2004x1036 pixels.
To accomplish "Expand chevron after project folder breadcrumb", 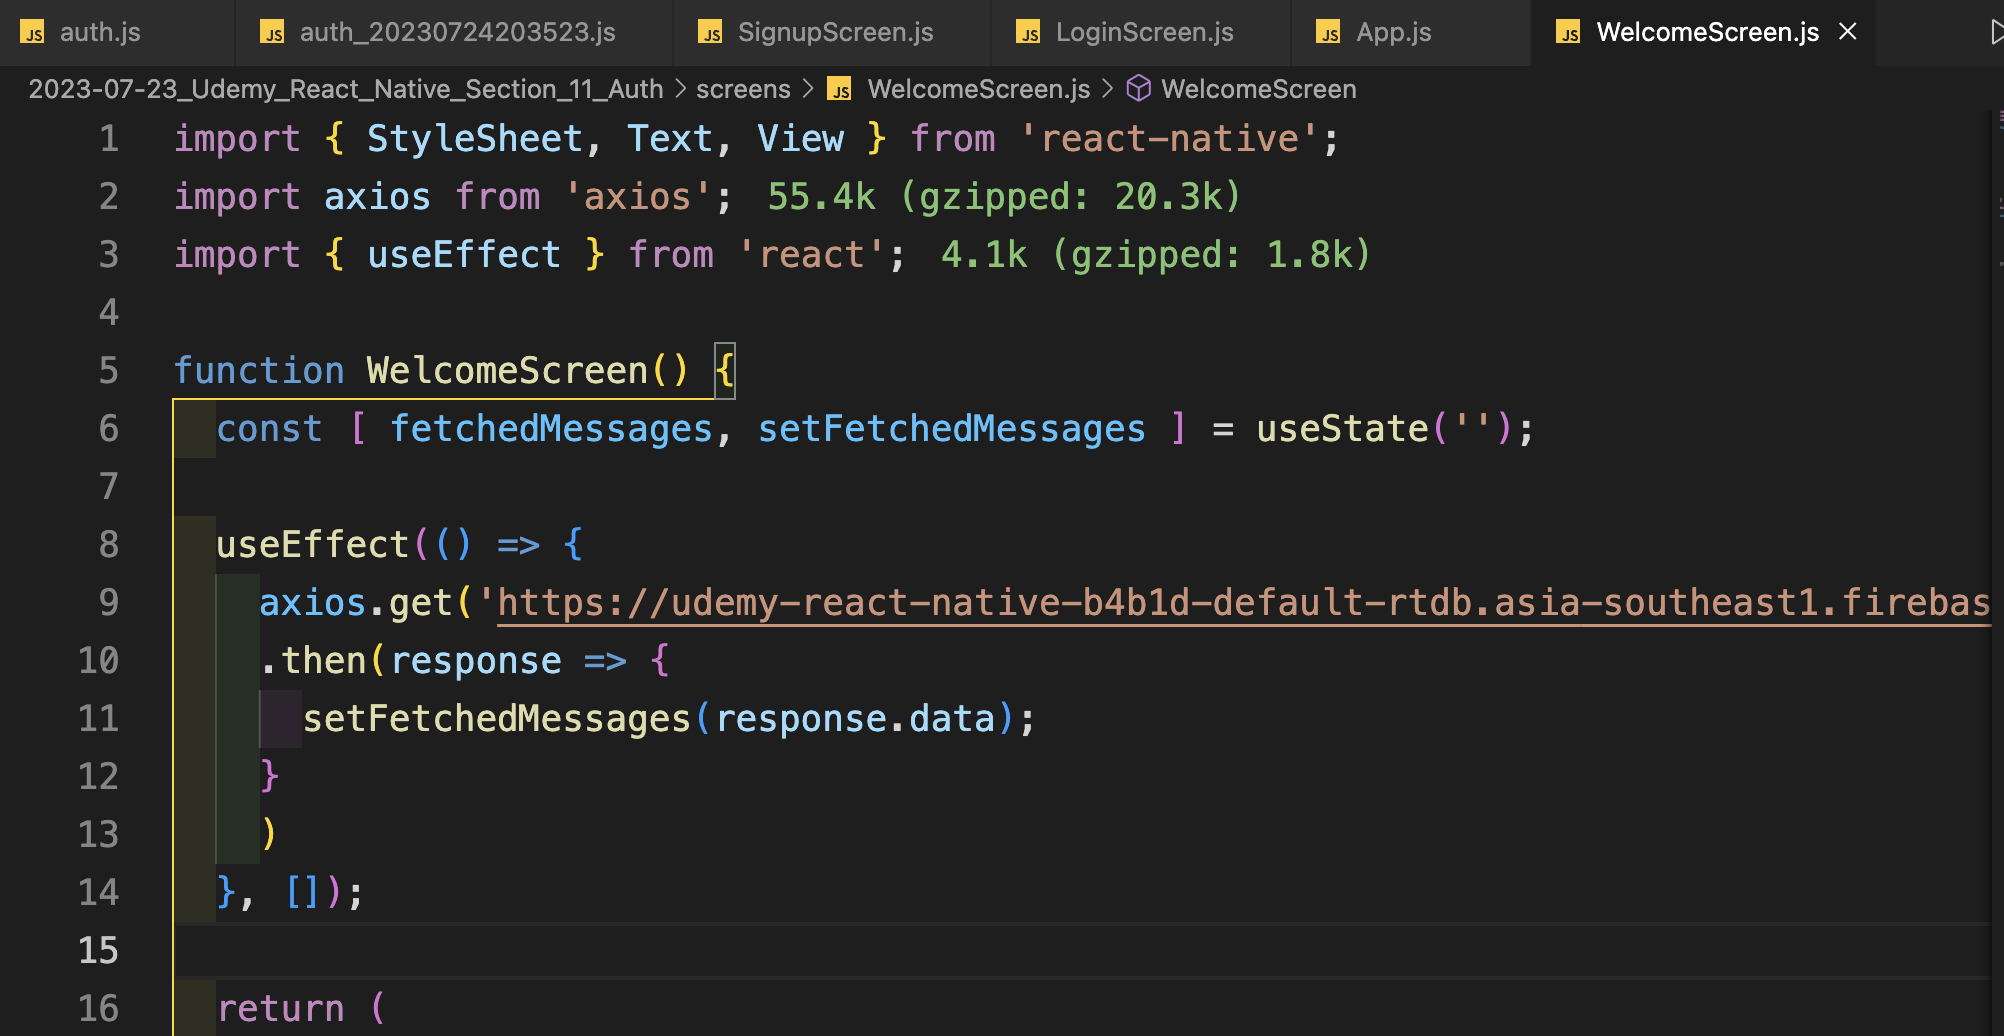I will 680,89.
